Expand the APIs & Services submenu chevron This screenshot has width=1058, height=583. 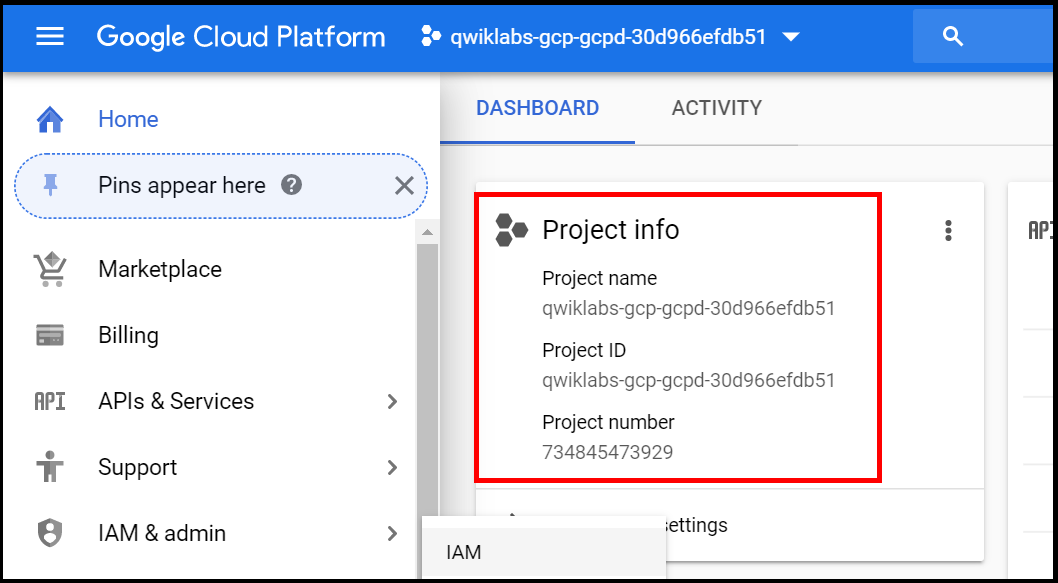point(393,401)
